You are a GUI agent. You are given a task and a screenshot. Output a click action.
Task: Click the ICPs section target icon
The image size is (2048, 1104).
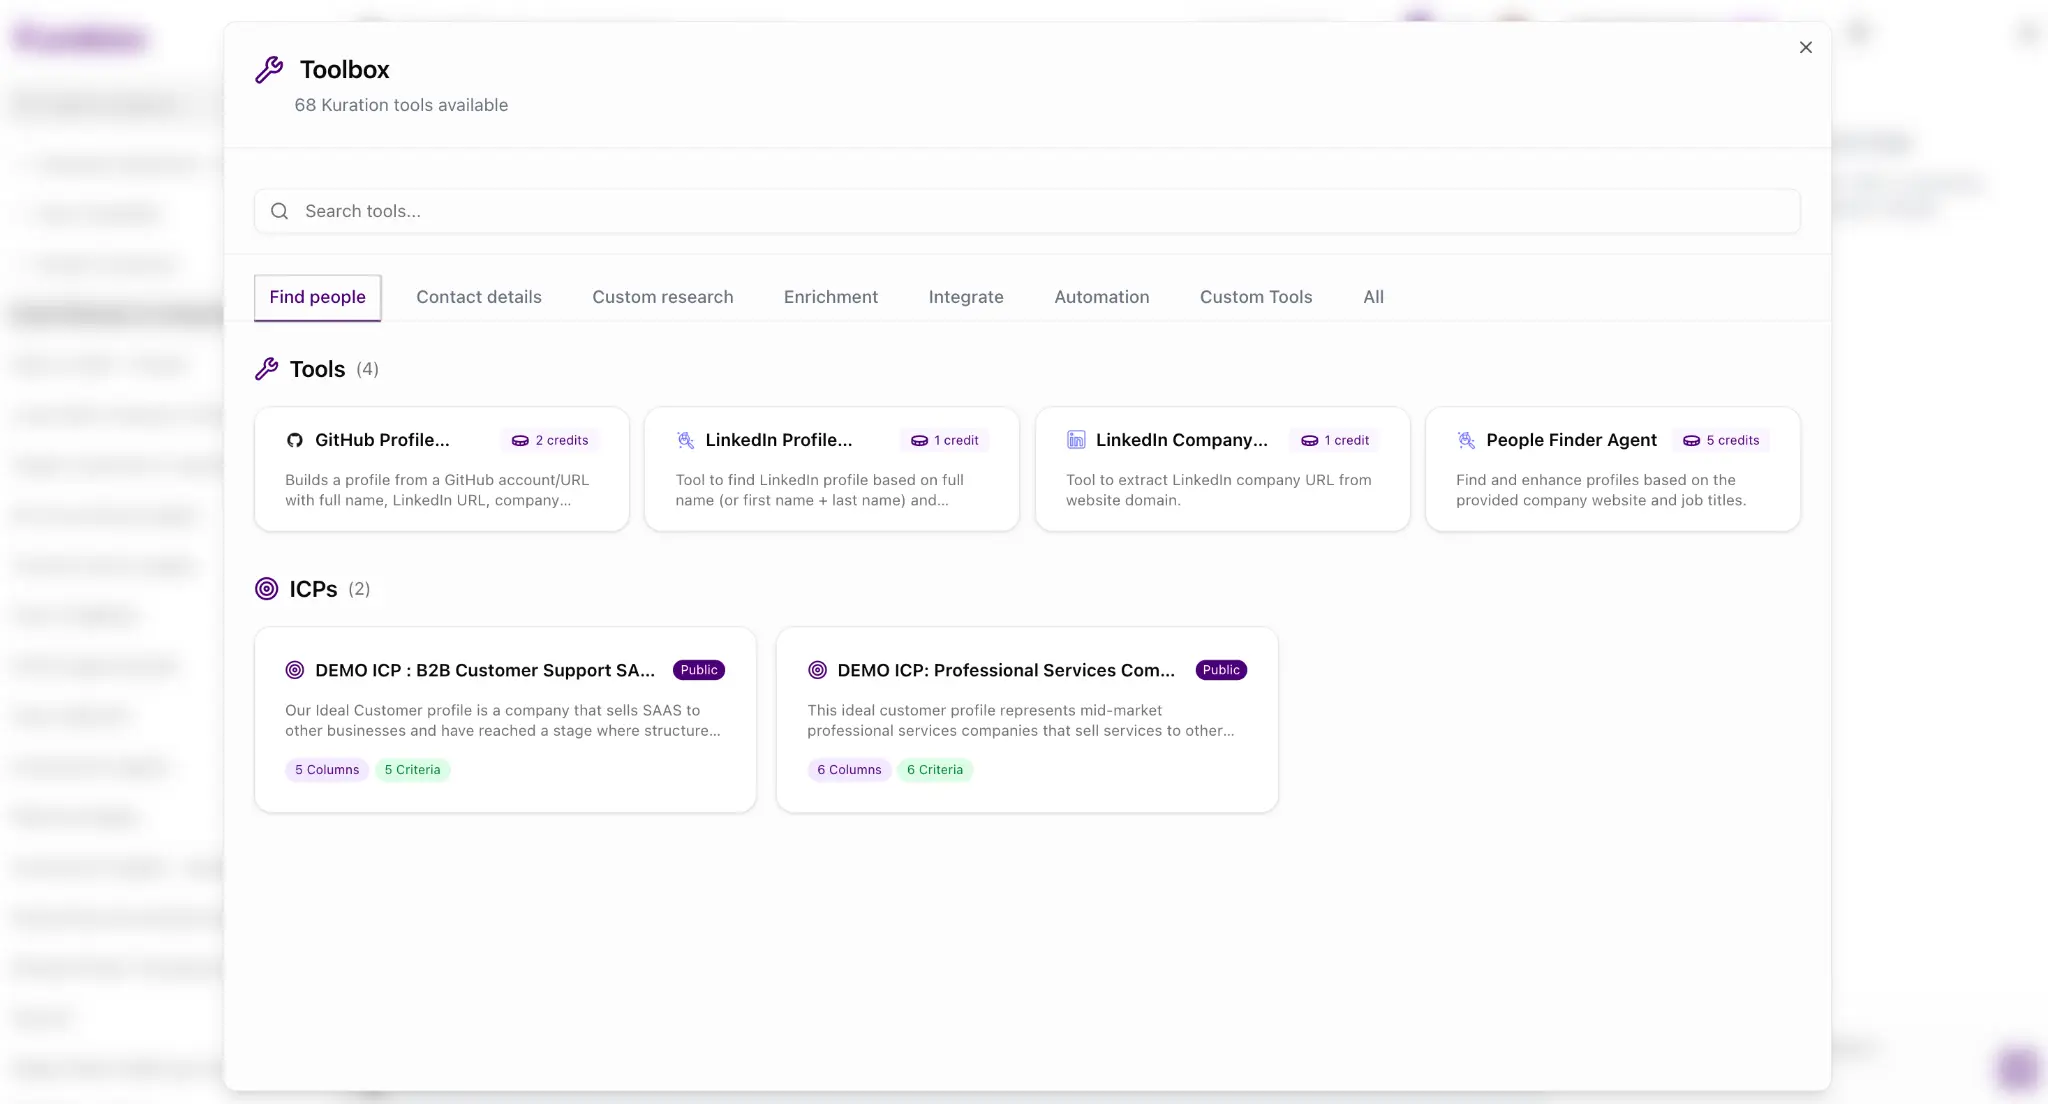click(x=266, y=588)
